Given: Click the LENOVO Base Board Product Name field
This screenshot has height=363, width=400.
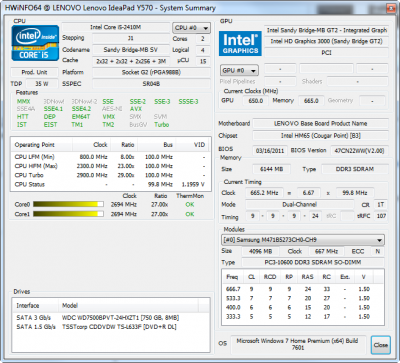Looking at the screenshot, I should pyautogui.click(x=320, y=124).
